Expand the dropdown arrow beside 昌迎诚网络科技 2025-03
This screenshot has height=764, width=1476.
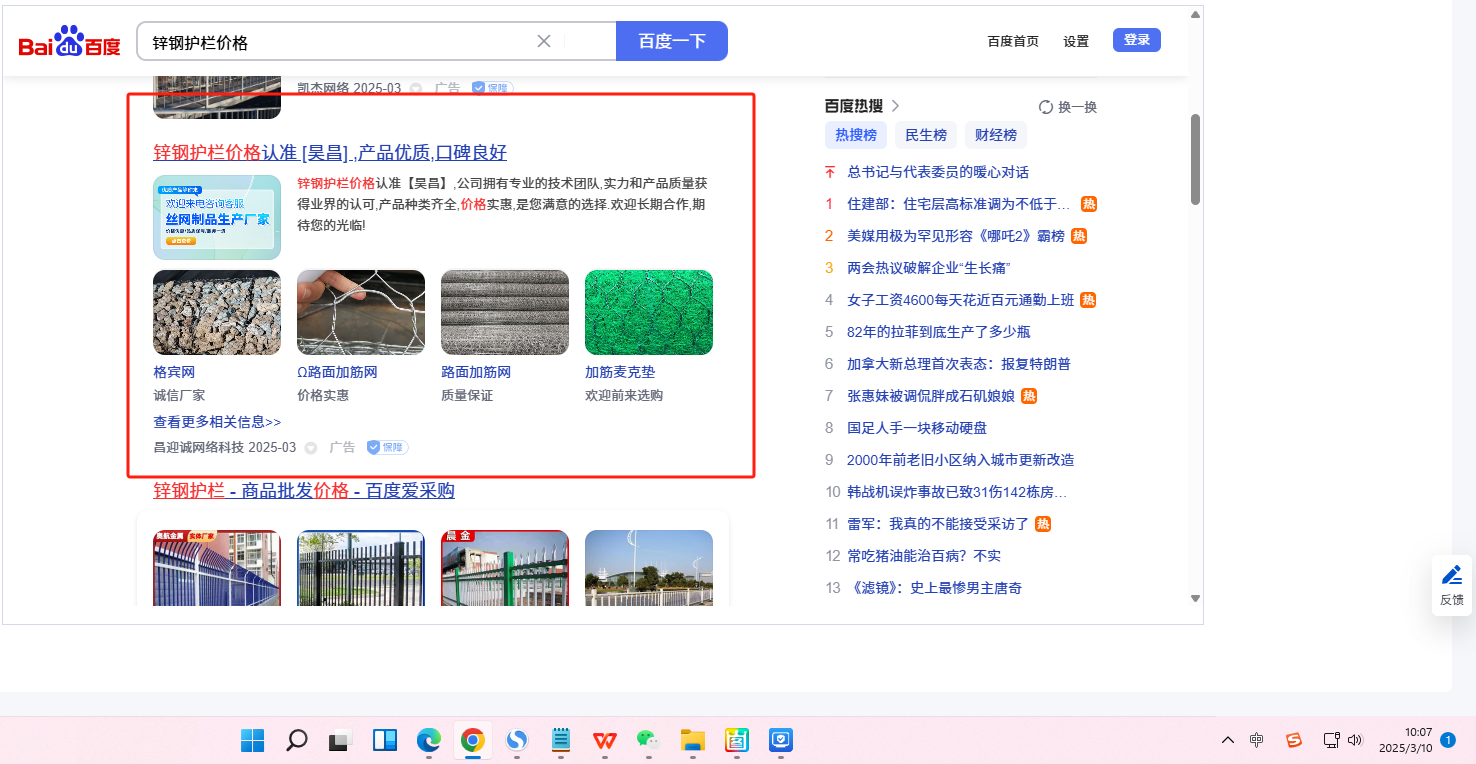coord(311,448)
